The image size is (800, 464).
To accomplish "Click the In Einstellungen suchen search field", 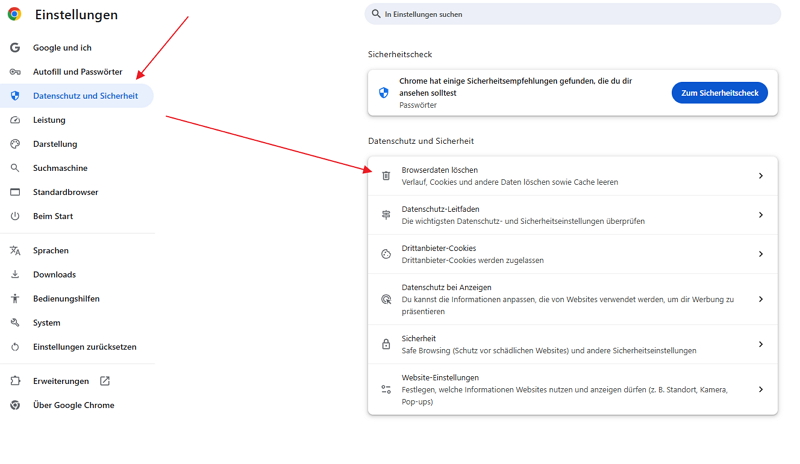I will pyautogui.click(x=575, y=14).
